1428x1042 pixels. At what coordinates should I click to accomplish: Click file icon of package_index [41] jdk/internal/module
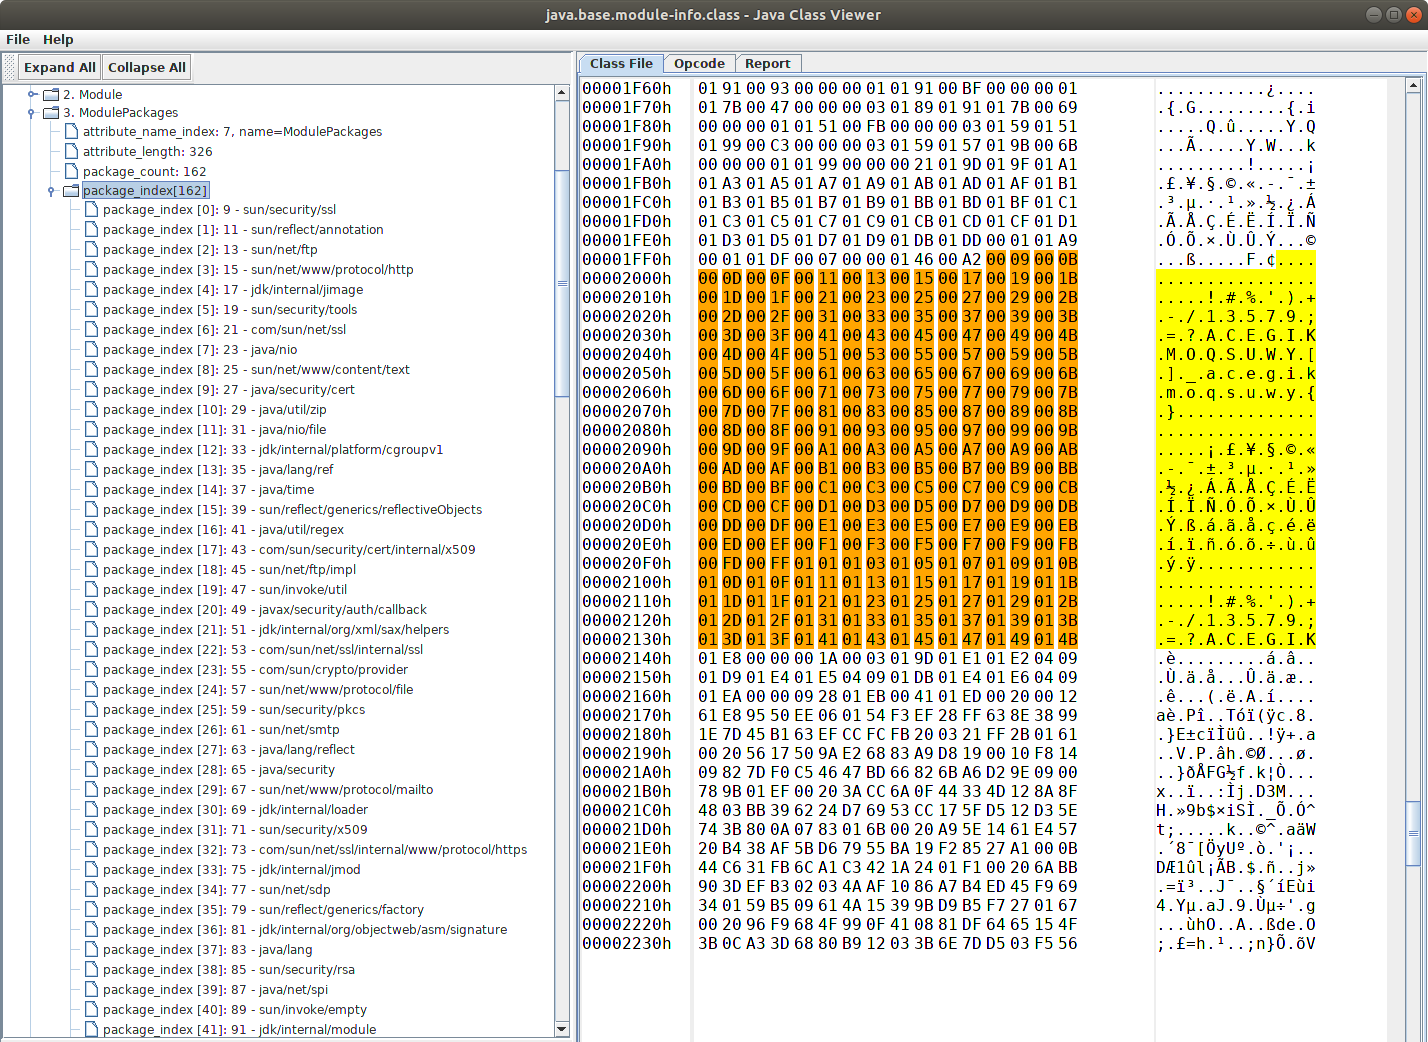pos(91,1029)
